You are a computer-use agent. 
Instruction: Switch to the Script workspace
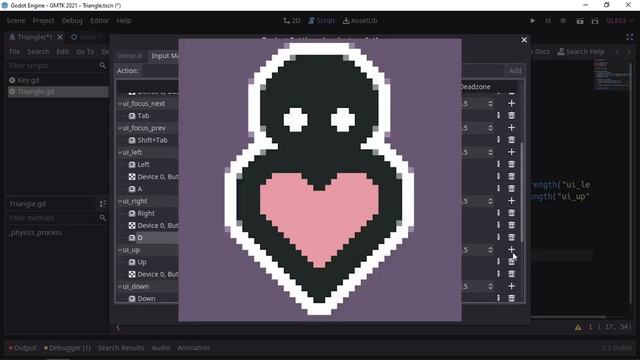[x=322, y=20]
